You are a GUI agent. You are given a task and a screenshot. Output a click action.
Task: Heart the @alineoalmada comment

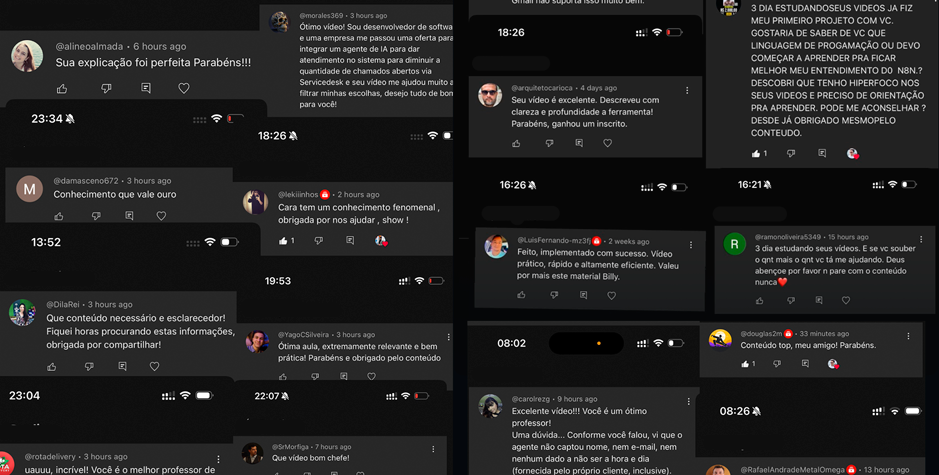(x=184, y=88)
